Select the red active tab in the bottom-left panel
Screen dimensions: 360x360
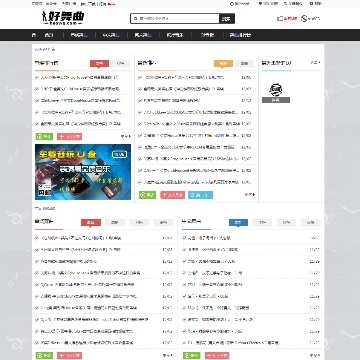coord(91,222)
